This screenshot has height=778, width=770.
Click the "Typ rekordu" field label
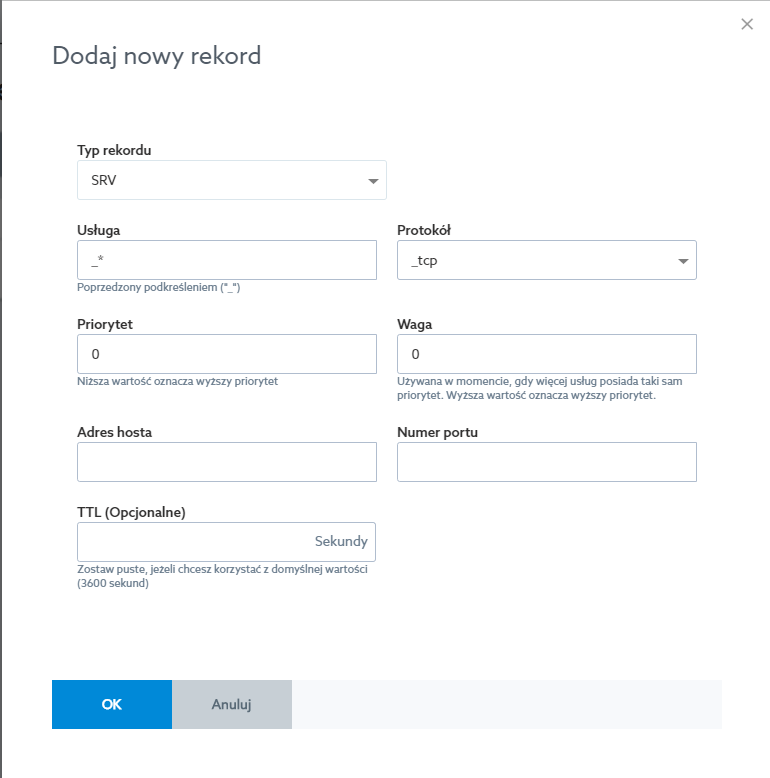pyautogui.click(x=115, y=150)
